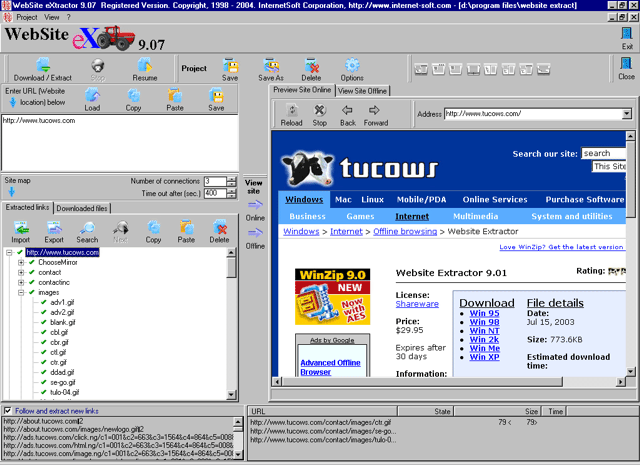640x465 pixels.
Task: Copy the entered URLs
Action: 133,100
